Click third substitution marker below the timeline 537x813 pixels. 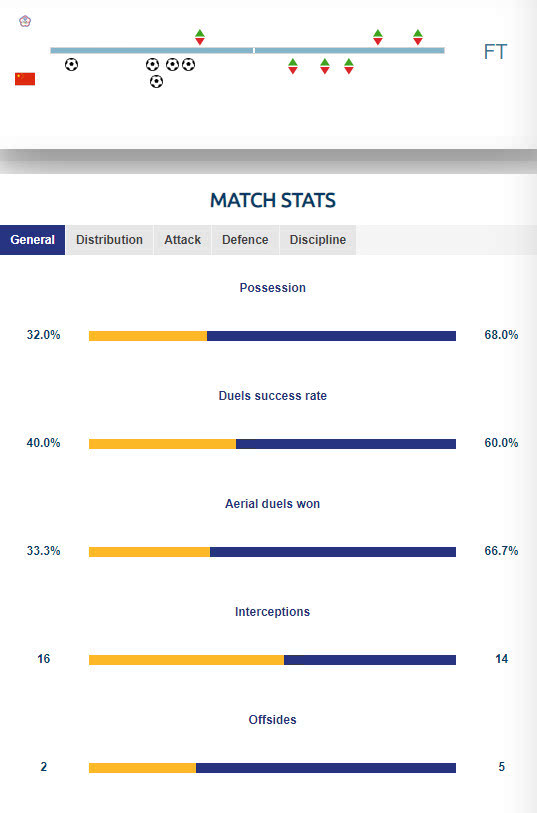[349, 66]
